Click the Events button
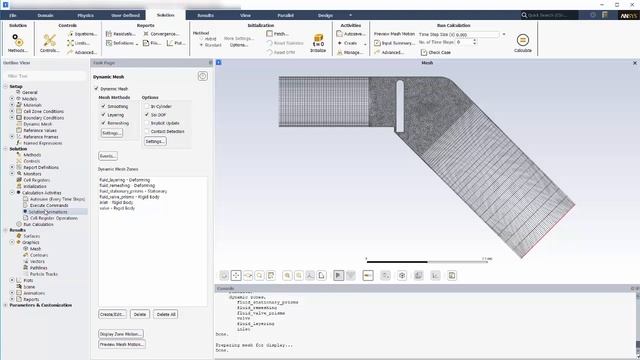Viewport: 640px width, 360px height. pyautogui.click(x=108, y=156)
